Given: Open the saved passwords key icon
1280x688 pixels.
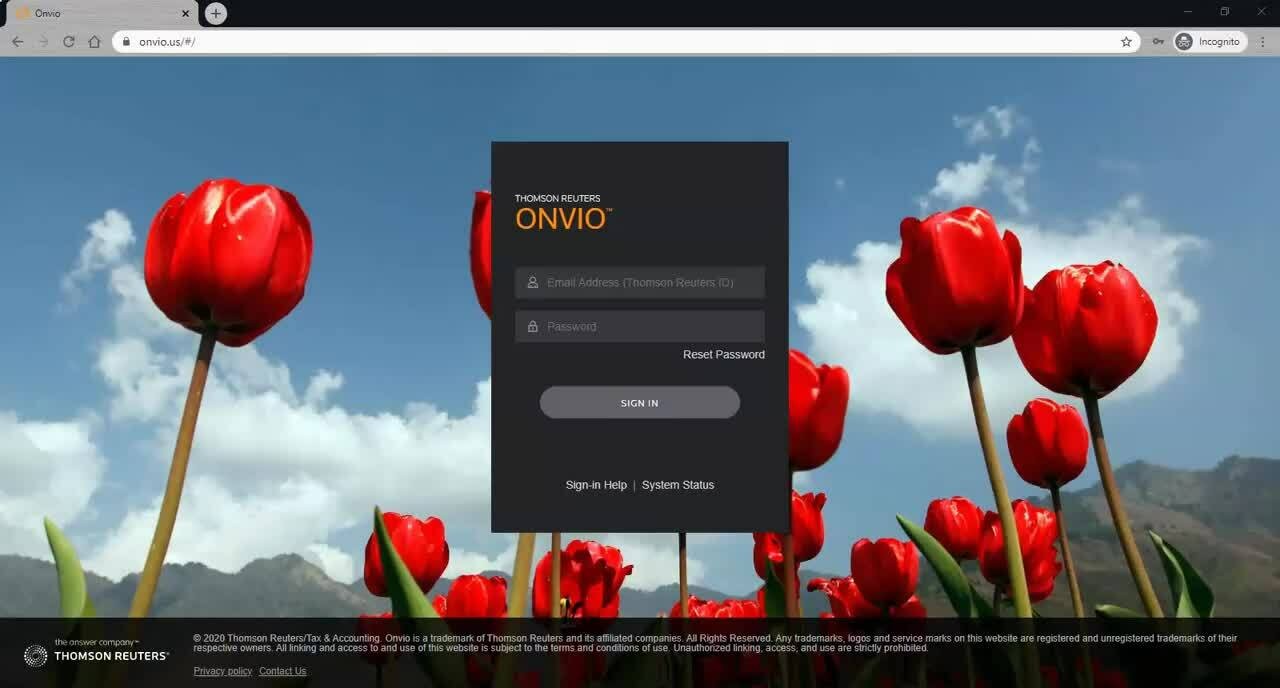Looking at the screenshot, I should pyautogui.click(x=1158, y=42).
